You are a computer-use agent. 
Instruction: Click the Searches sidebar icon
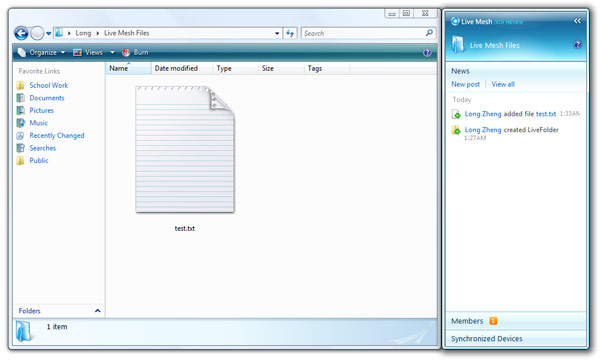pyautogui.click(x=21, y=148)
